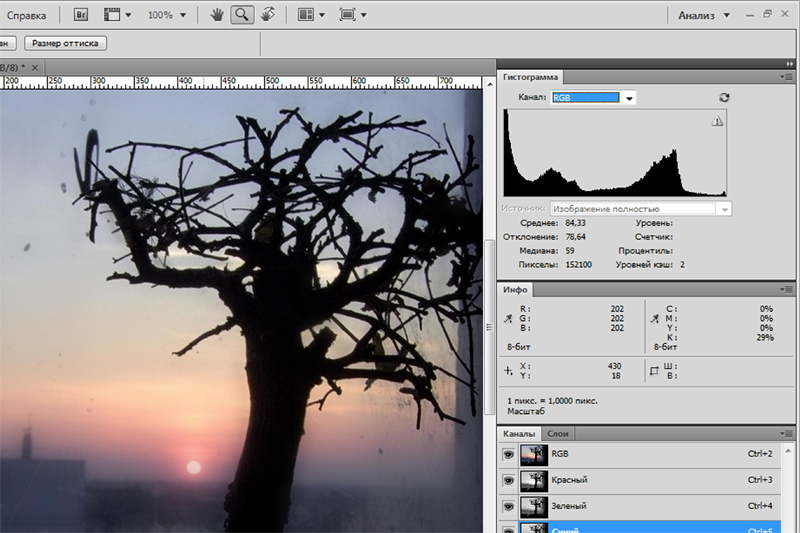Open the Histogram panel options menu
The image size is (800, 533).
click(x=788, y=77)
